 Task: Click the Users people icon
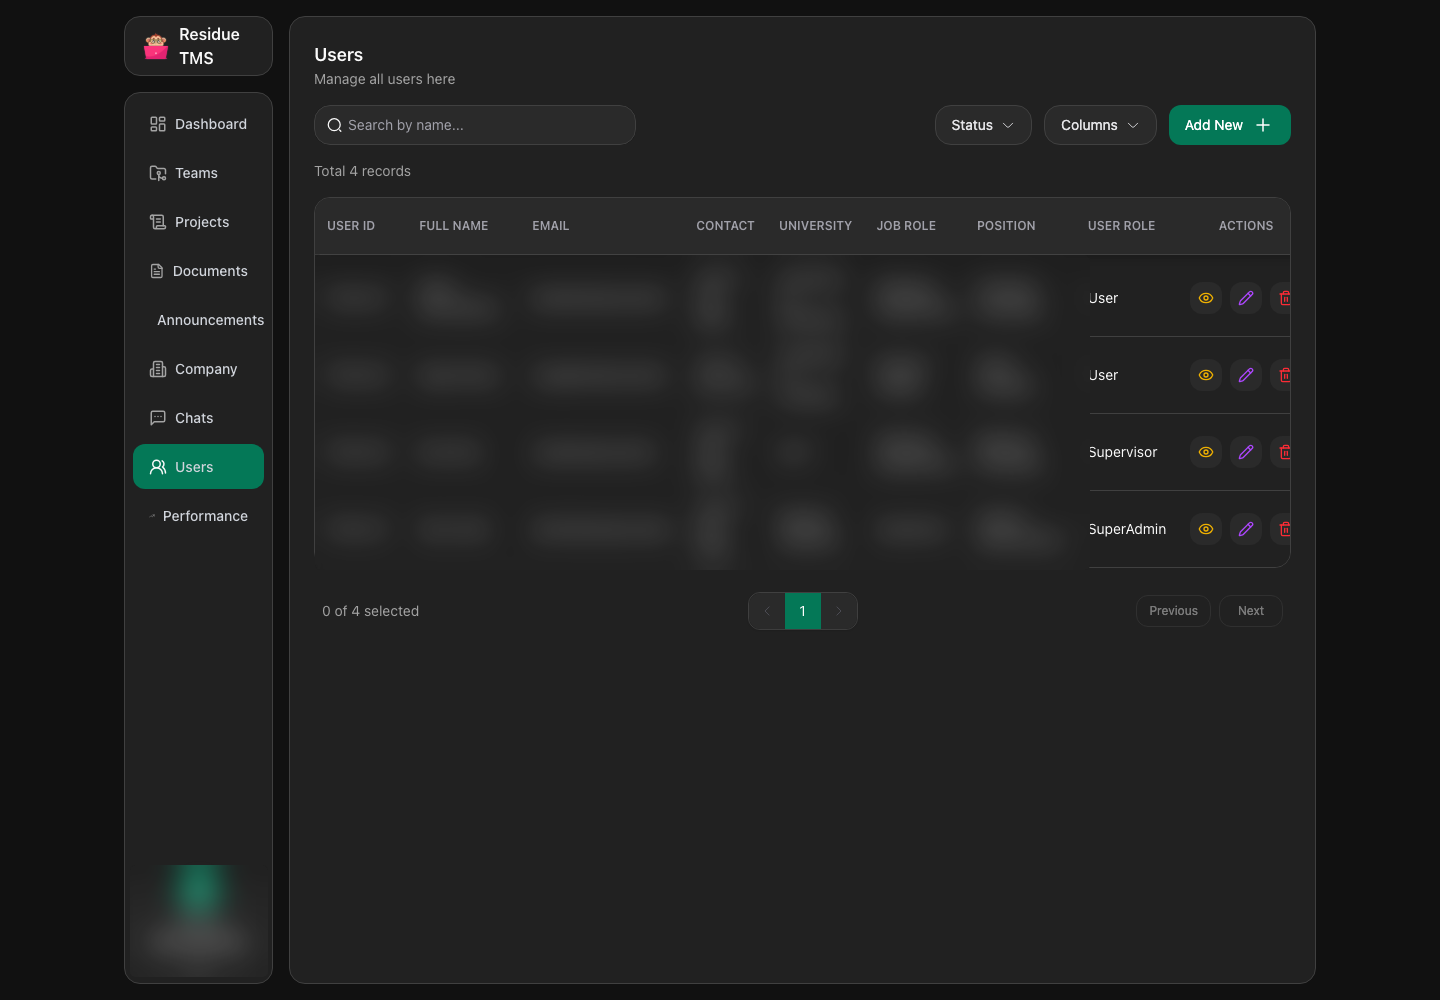(158, 467)
